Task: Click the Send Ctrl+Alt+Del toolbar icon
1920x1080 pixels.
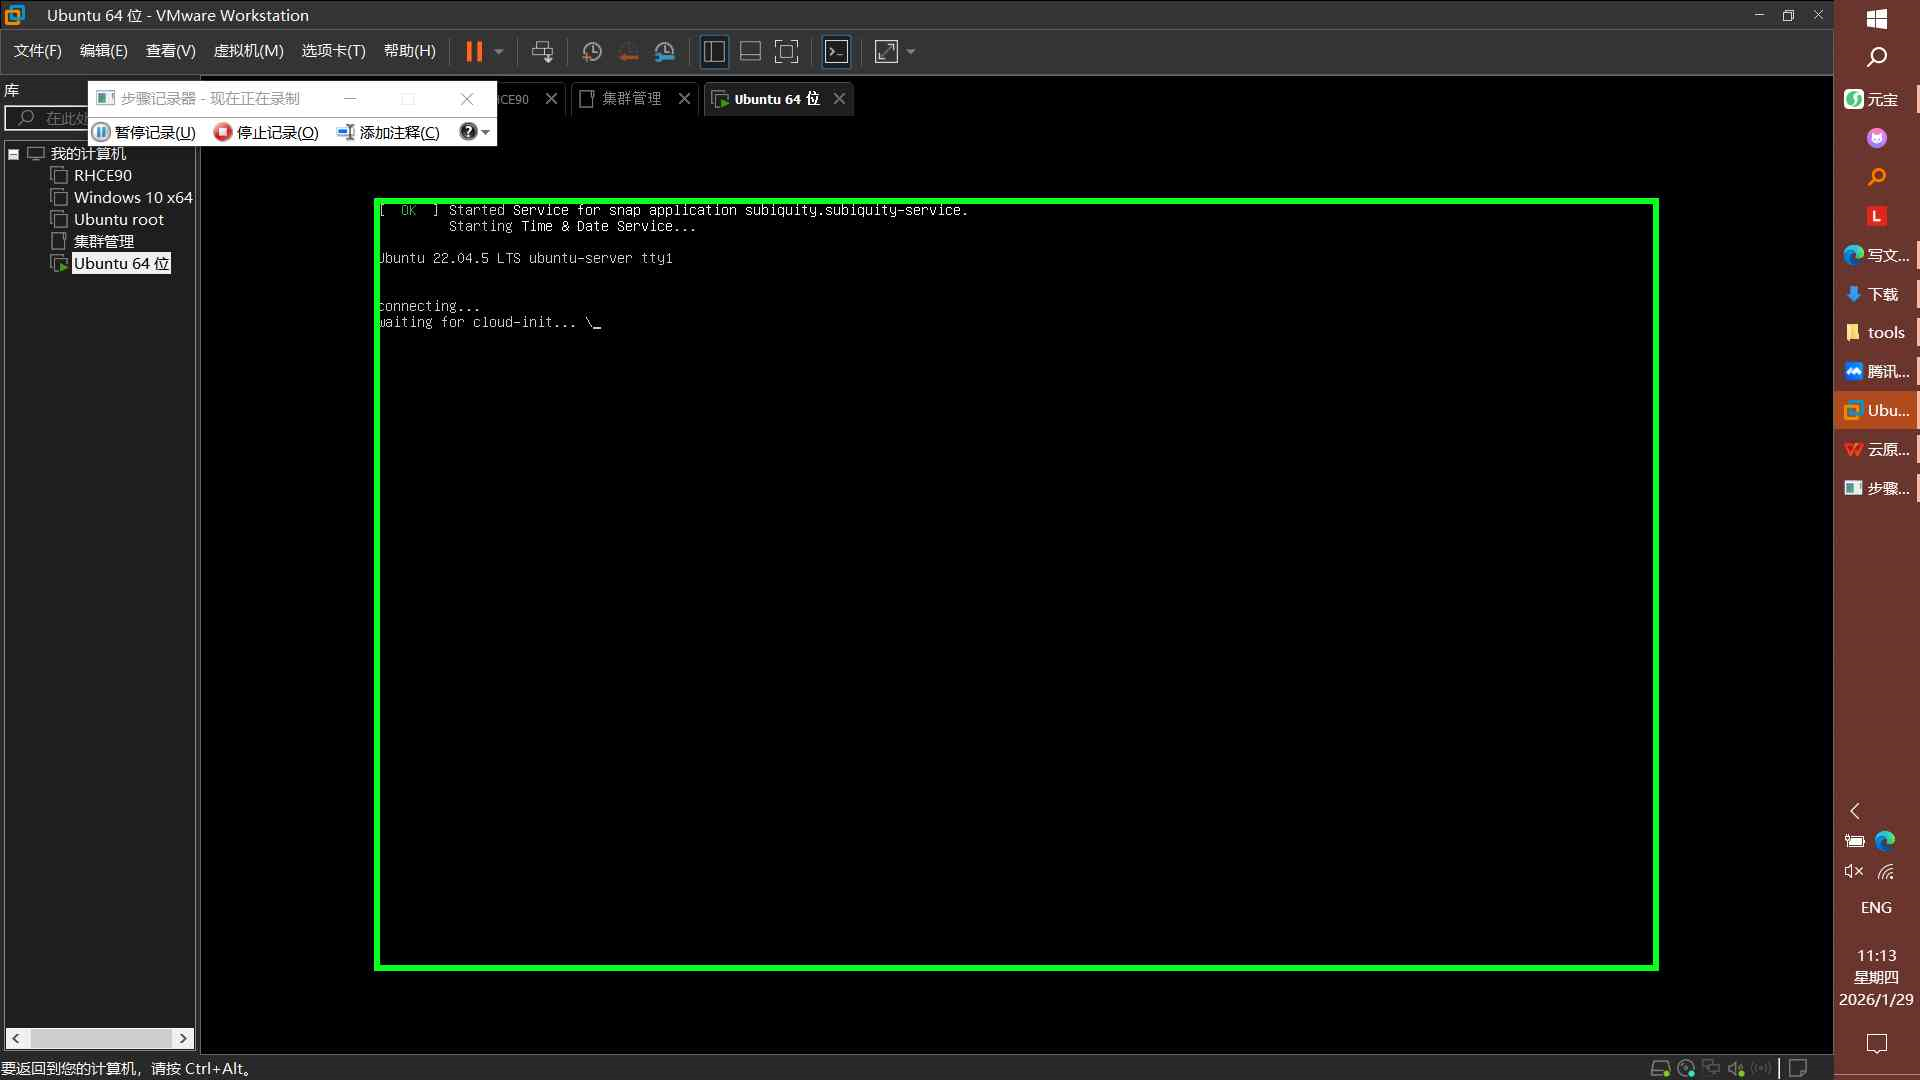Action: pyautogui.click(x=542, y=52)
